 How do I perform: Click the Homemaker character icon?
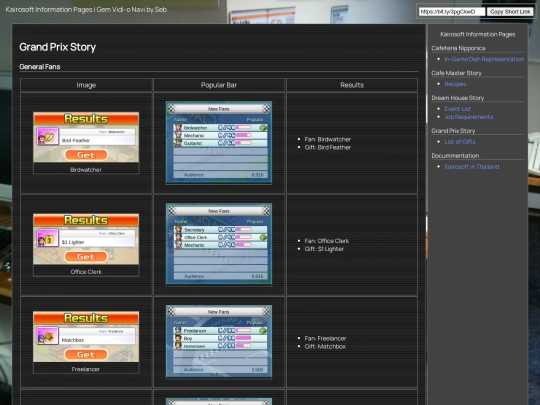coord(178,346)
